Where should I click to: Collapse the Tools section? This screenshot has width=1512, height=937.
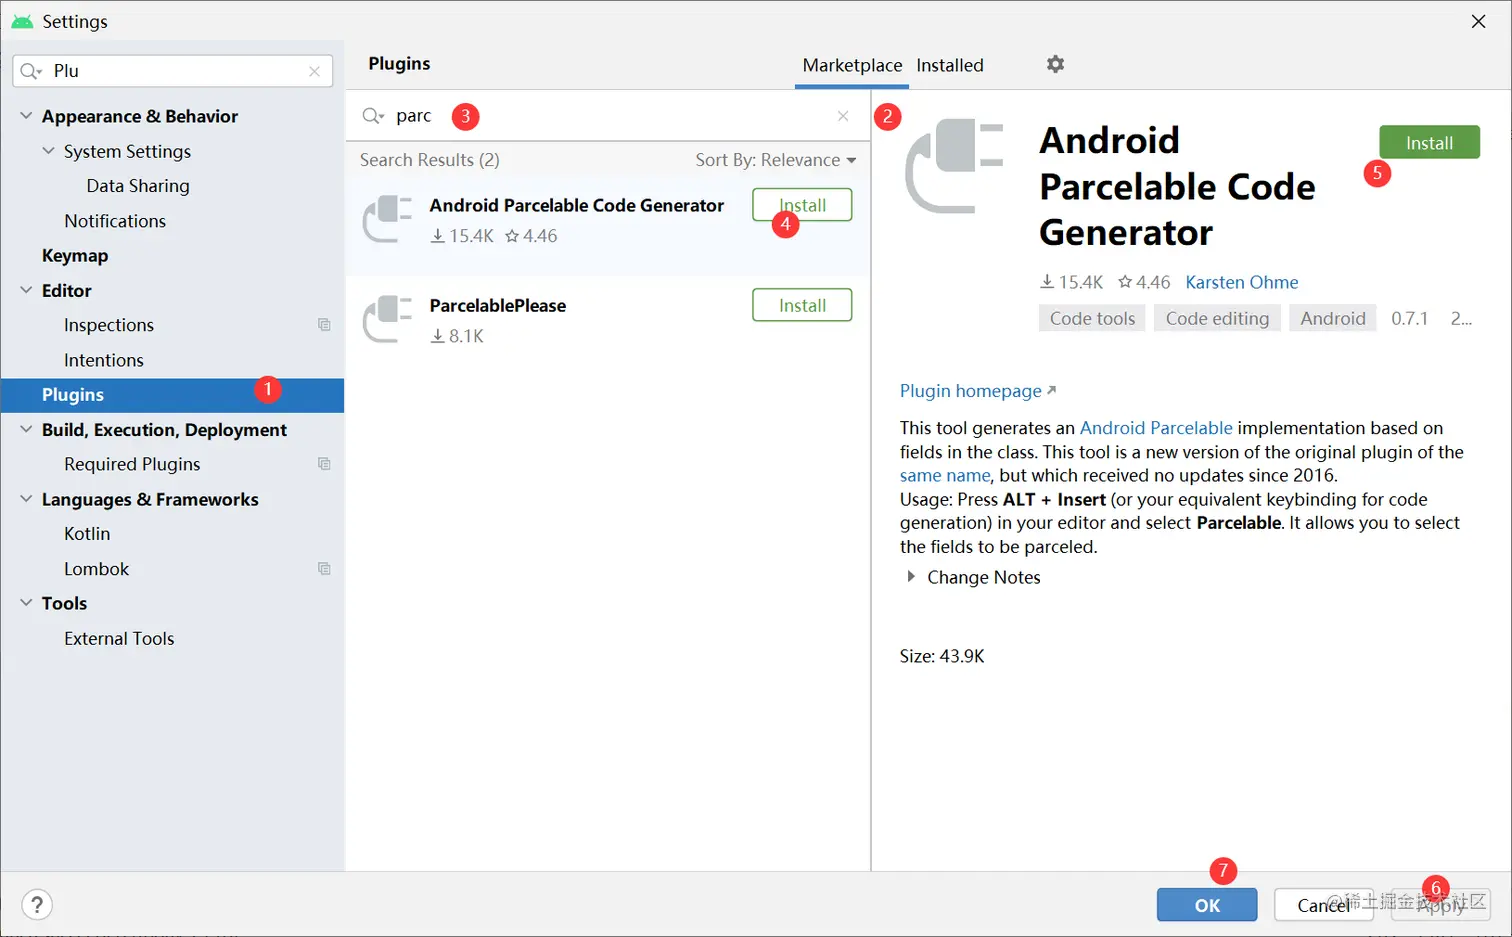(x=26, y=603)
